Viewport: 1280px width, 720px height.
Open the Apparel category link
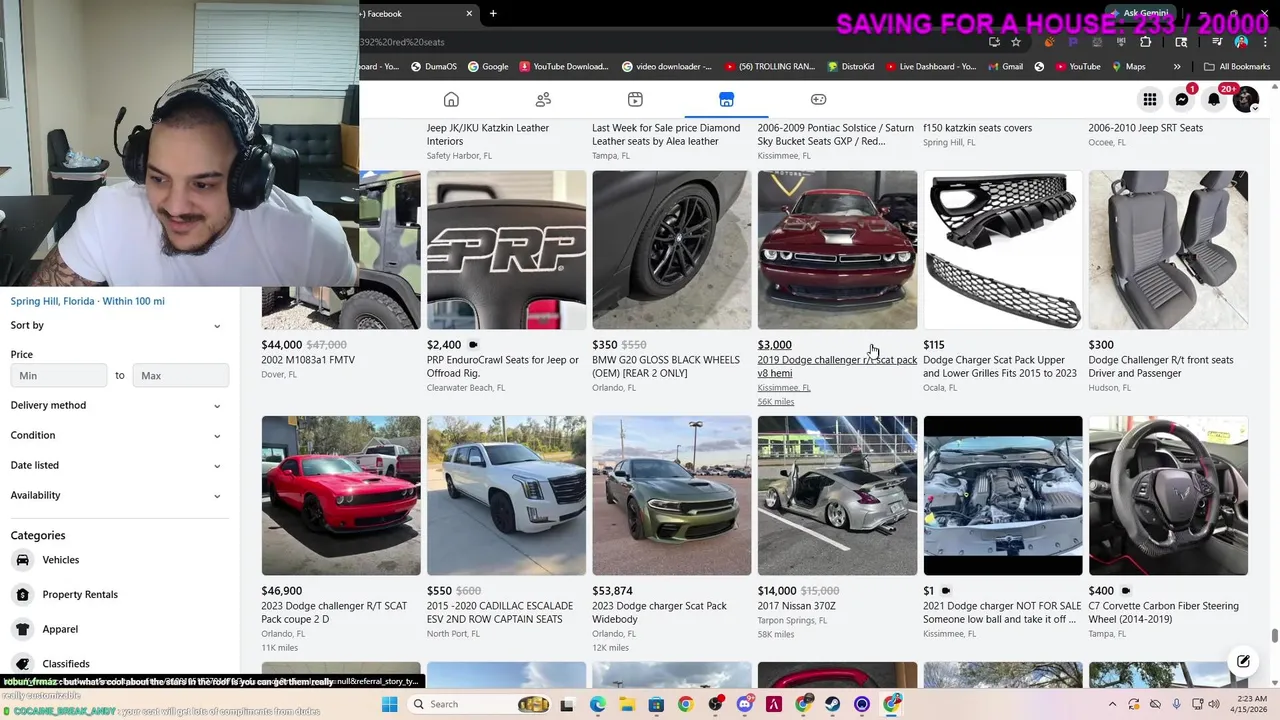click(x=60, y=629)
